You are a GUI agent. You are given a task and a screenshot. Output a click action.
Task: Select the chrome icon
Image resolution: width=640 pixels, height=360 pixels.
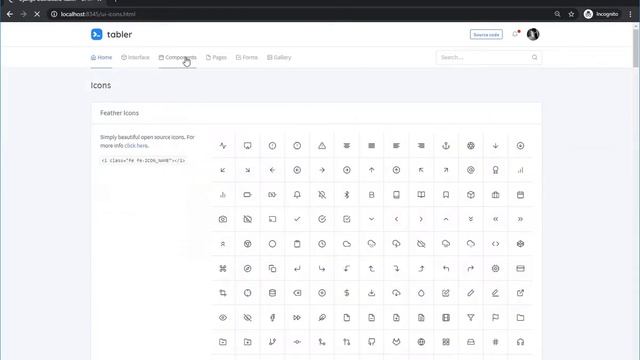coord(248,244)
